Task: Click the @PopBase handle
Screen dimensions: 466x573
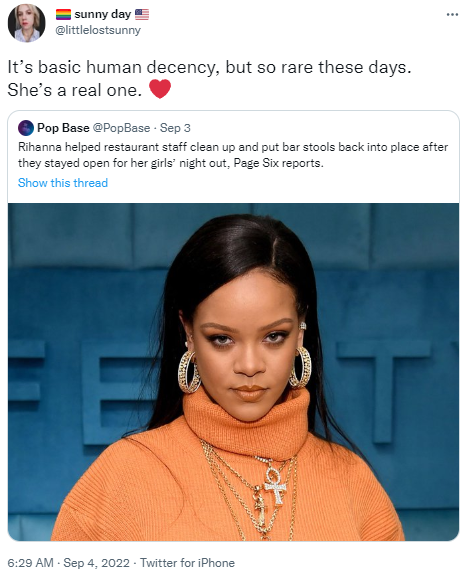Action: (121, 128)
